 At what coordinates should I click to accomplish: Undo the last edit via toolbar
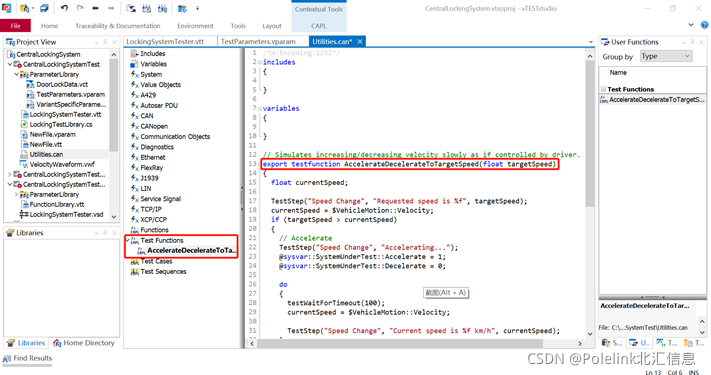click(x=64, y=8)
